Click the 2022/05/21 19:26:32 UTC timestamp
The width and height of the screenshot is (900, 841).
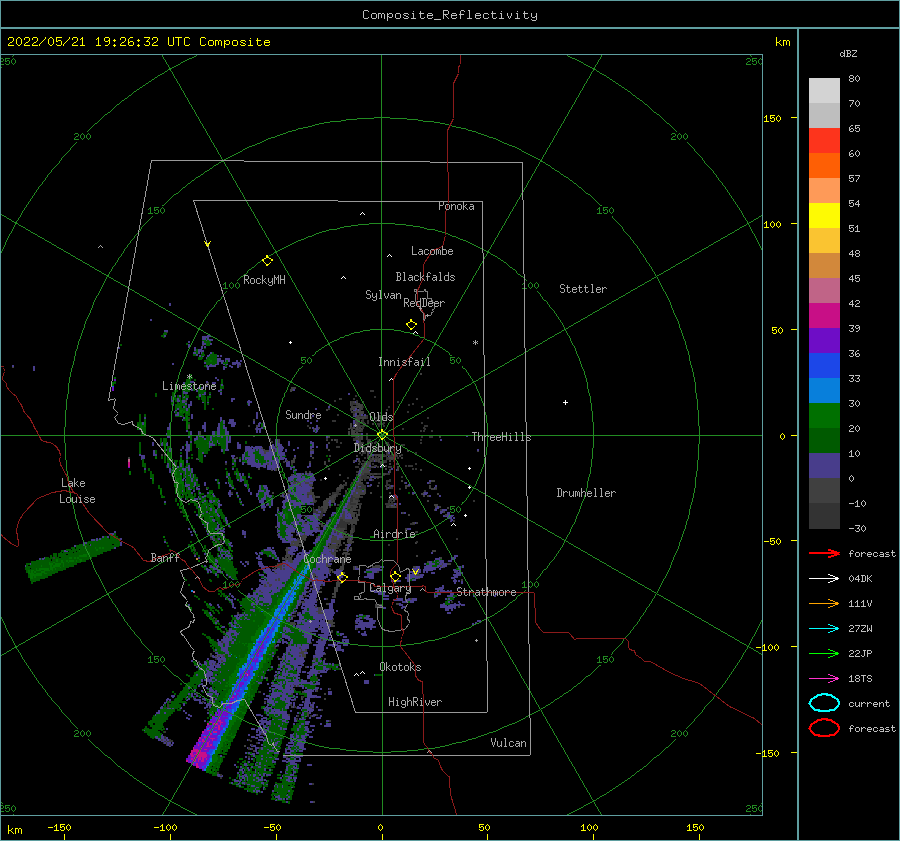click(91, 42)
